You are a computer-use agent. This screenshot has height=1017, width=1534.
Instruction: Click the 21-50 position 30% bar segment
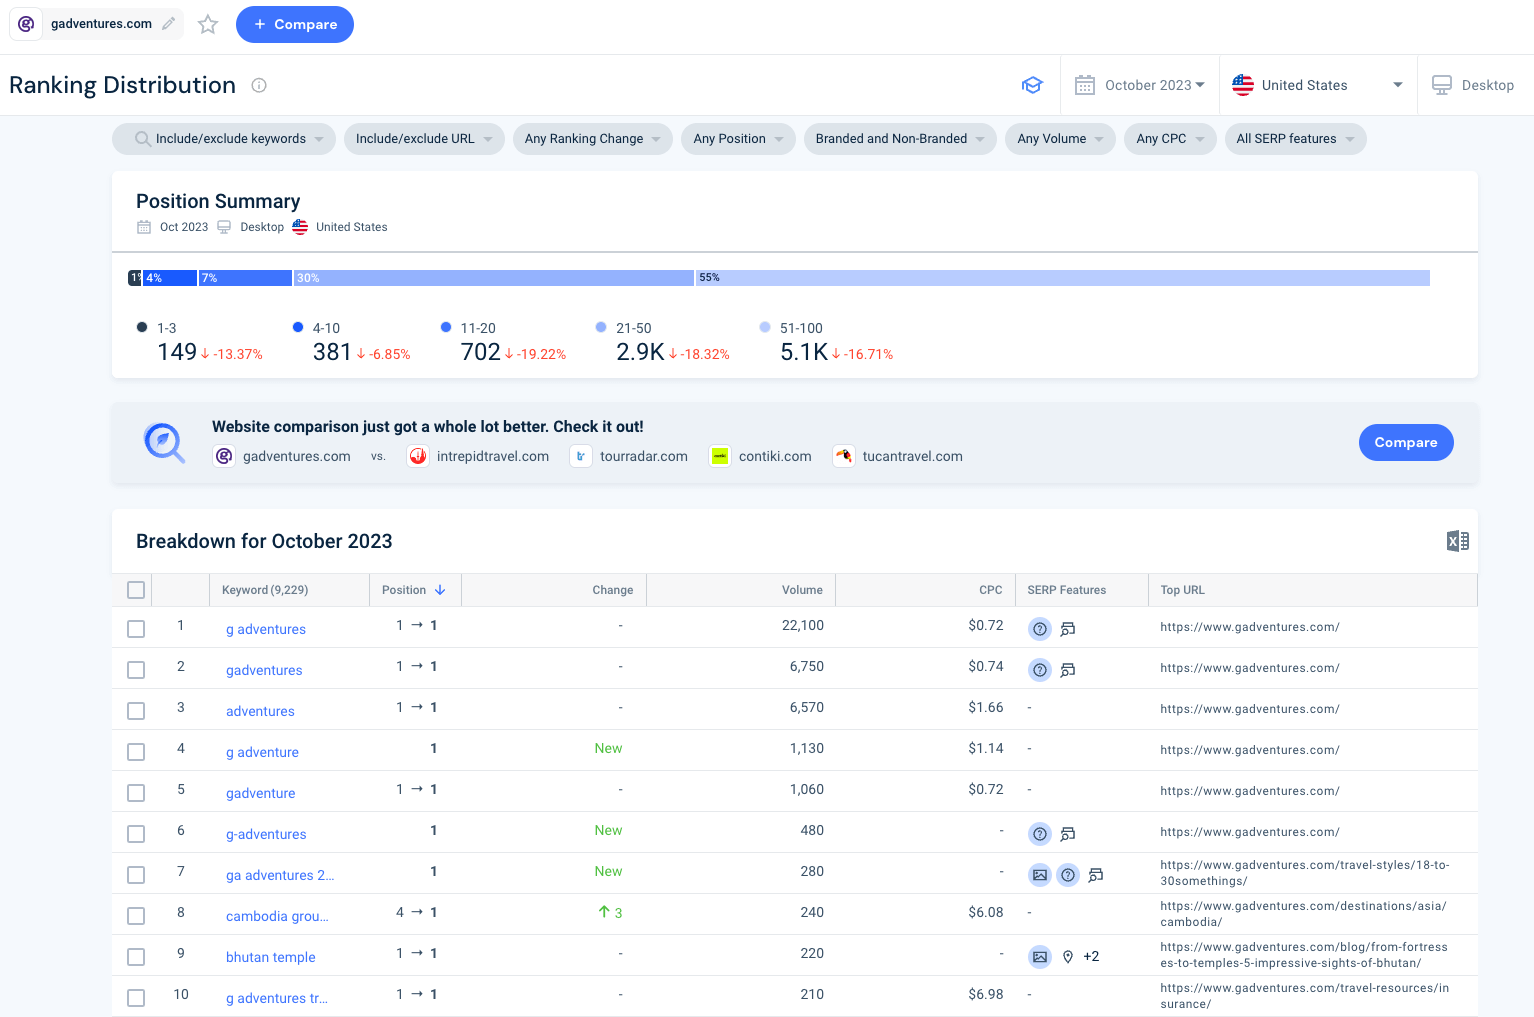coord(494,278)
